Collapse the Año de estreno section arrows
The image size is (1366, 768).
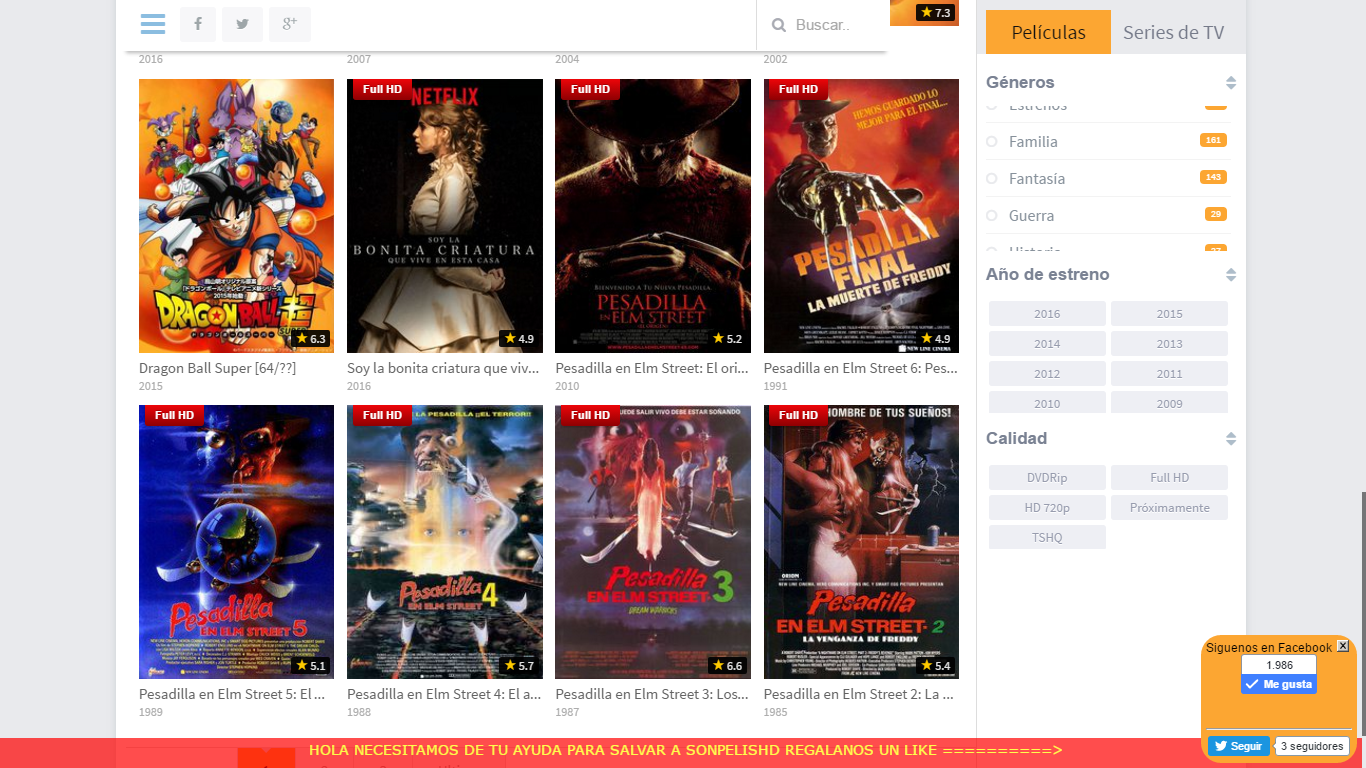click(1231, 275)
